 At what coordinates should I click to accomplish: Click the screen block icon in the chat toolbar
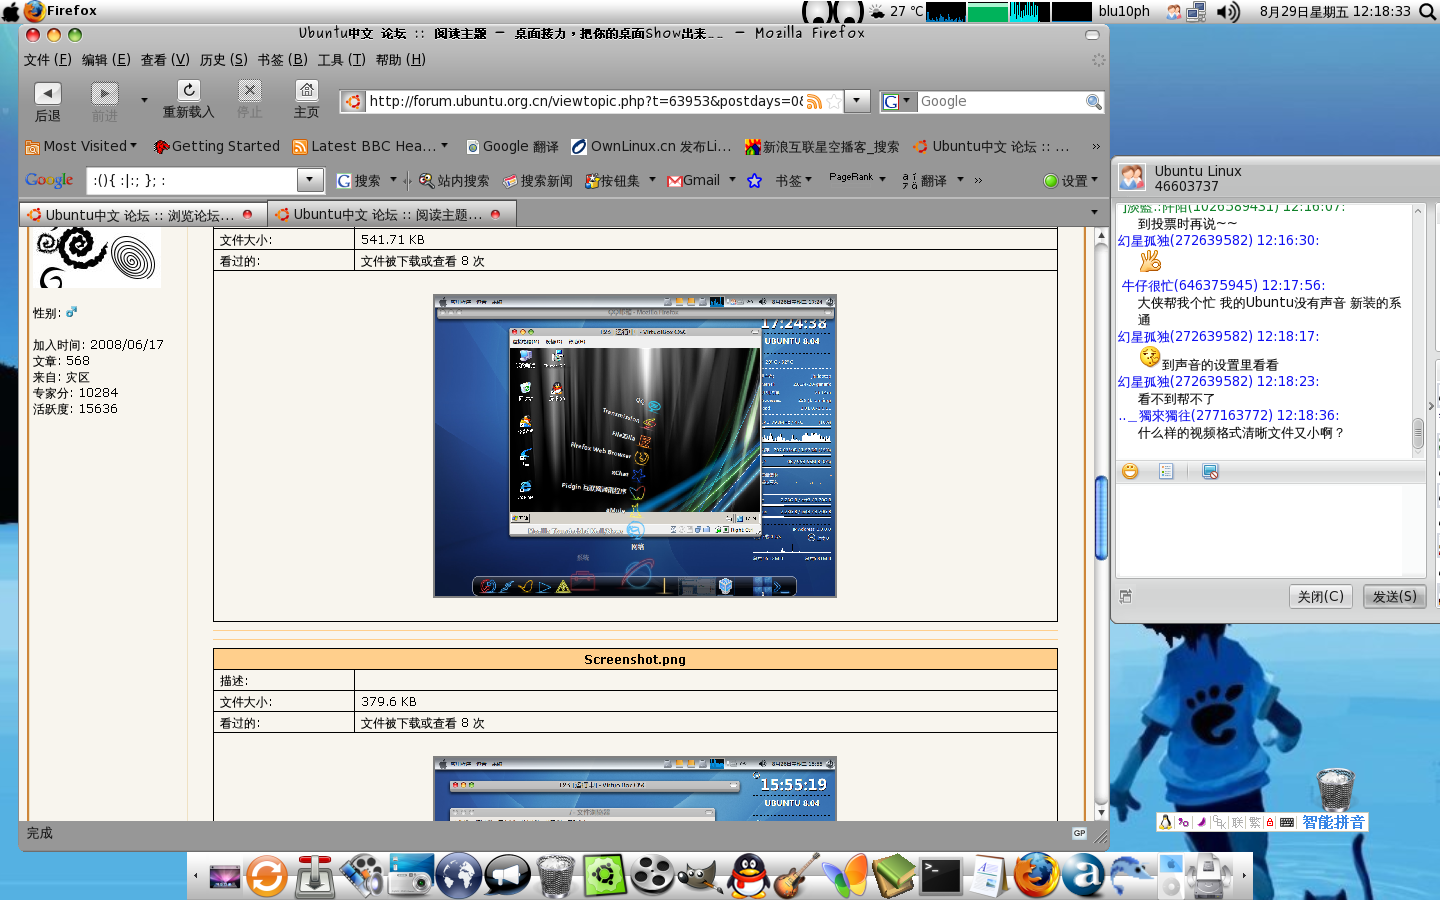pyautogui.click(x=1210, y=471)
